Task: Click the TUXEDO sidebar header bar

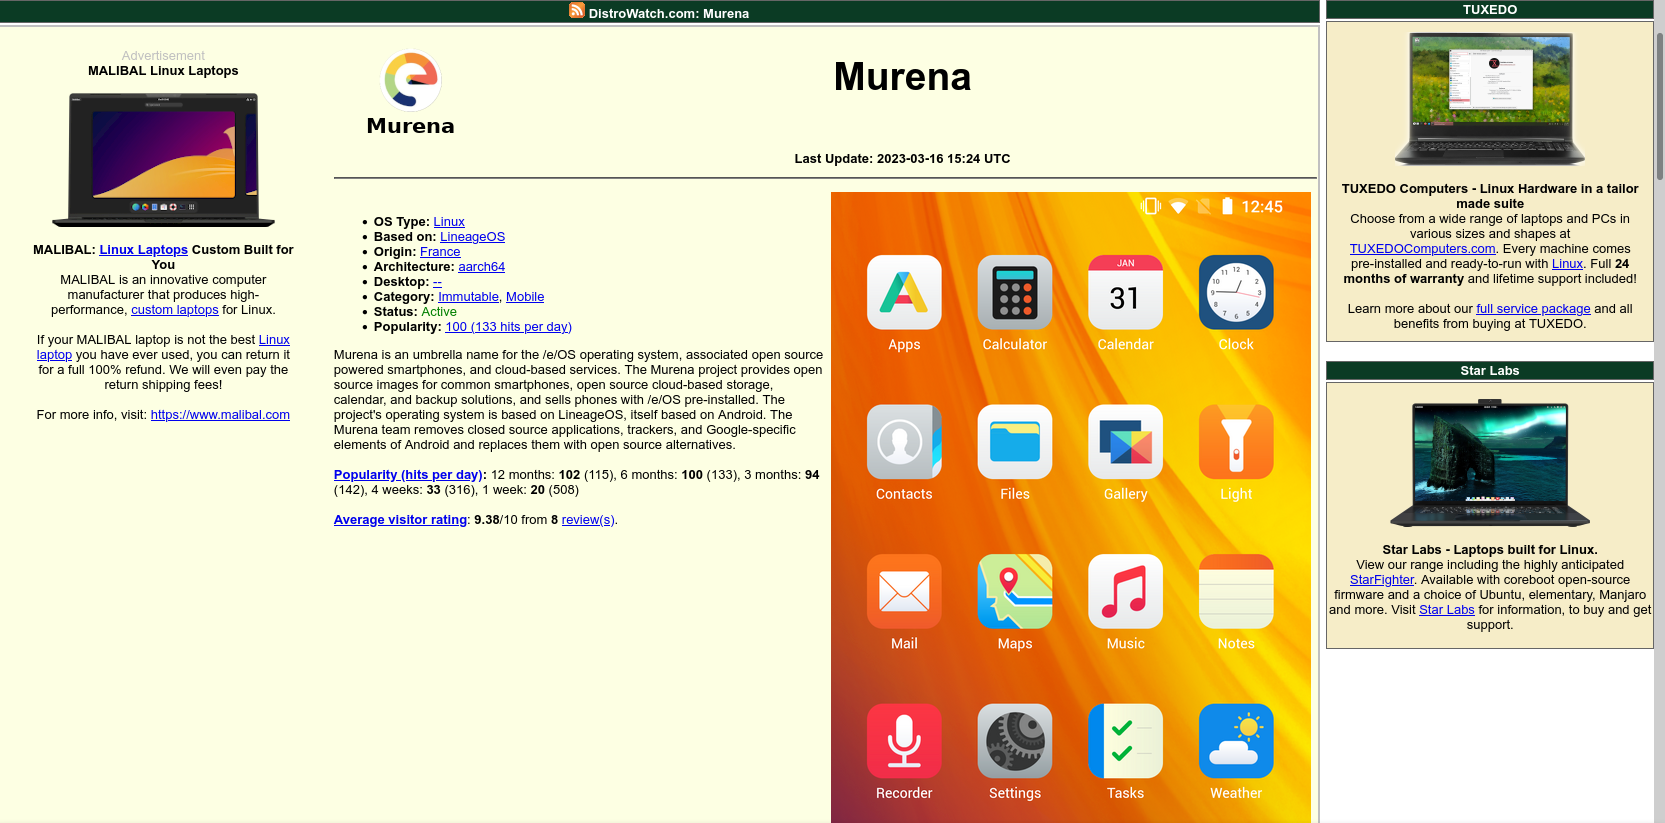Action: (1490, 9)
